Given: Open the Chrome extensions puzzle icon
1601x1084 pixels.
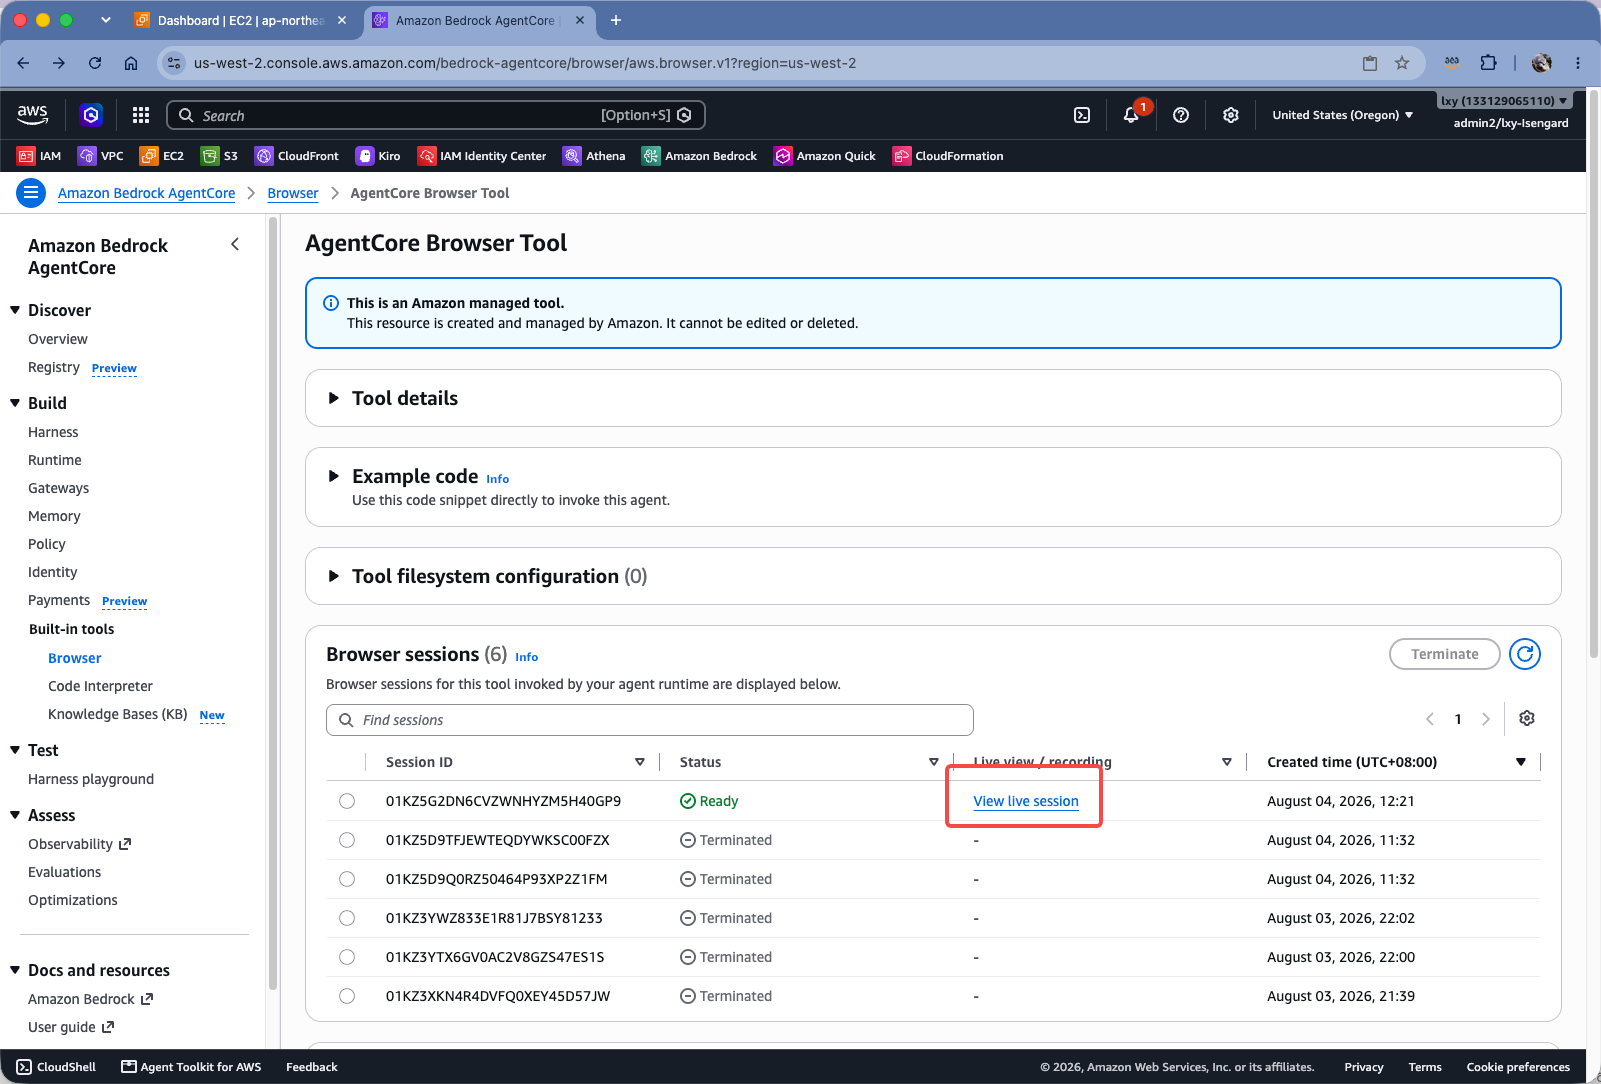Looking at the screenshot, I should pos(1488,63).
